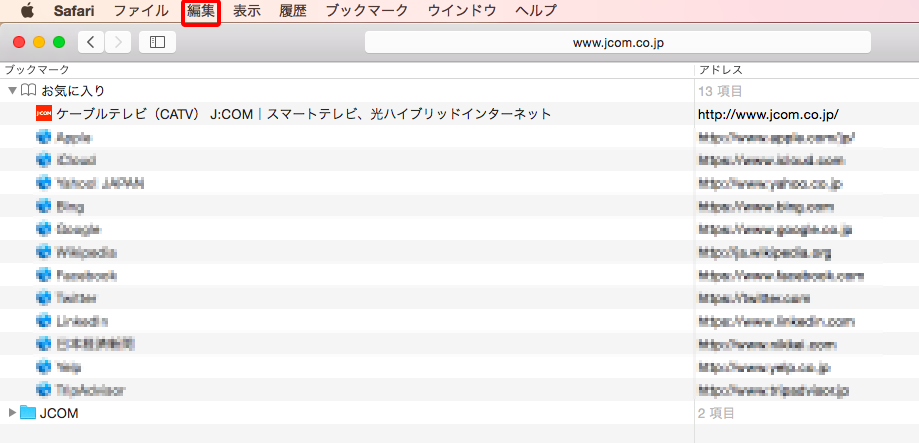Click the globe icon of the Apple bookmark
The height and width of the screenshot is (443, 919).
coord(44,137)
